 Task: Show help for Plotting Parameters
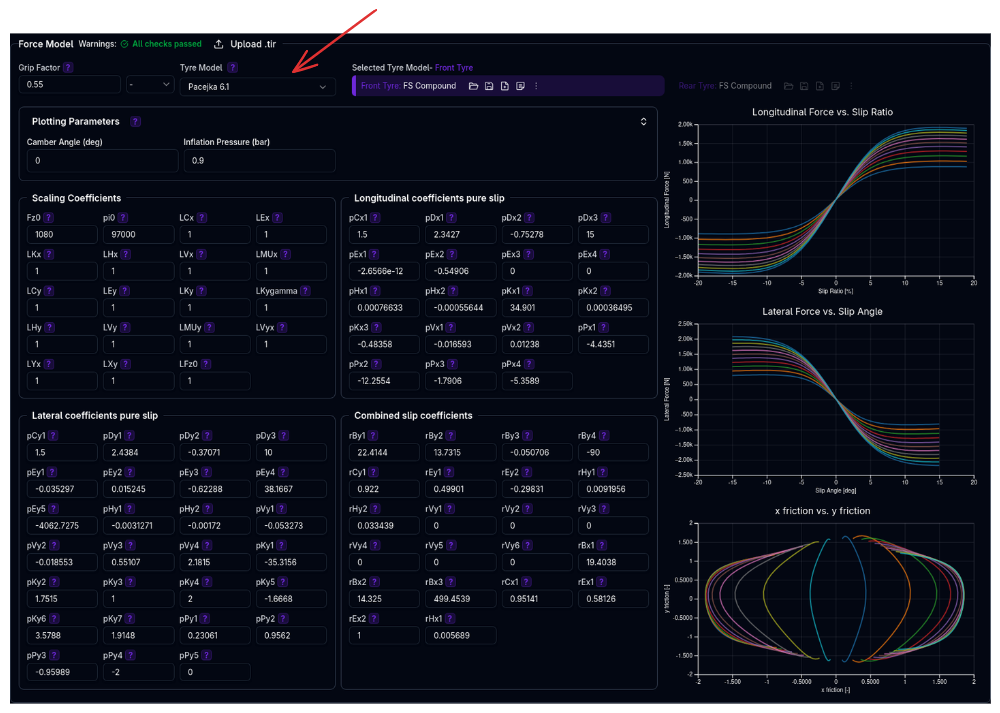pos(136,122)
